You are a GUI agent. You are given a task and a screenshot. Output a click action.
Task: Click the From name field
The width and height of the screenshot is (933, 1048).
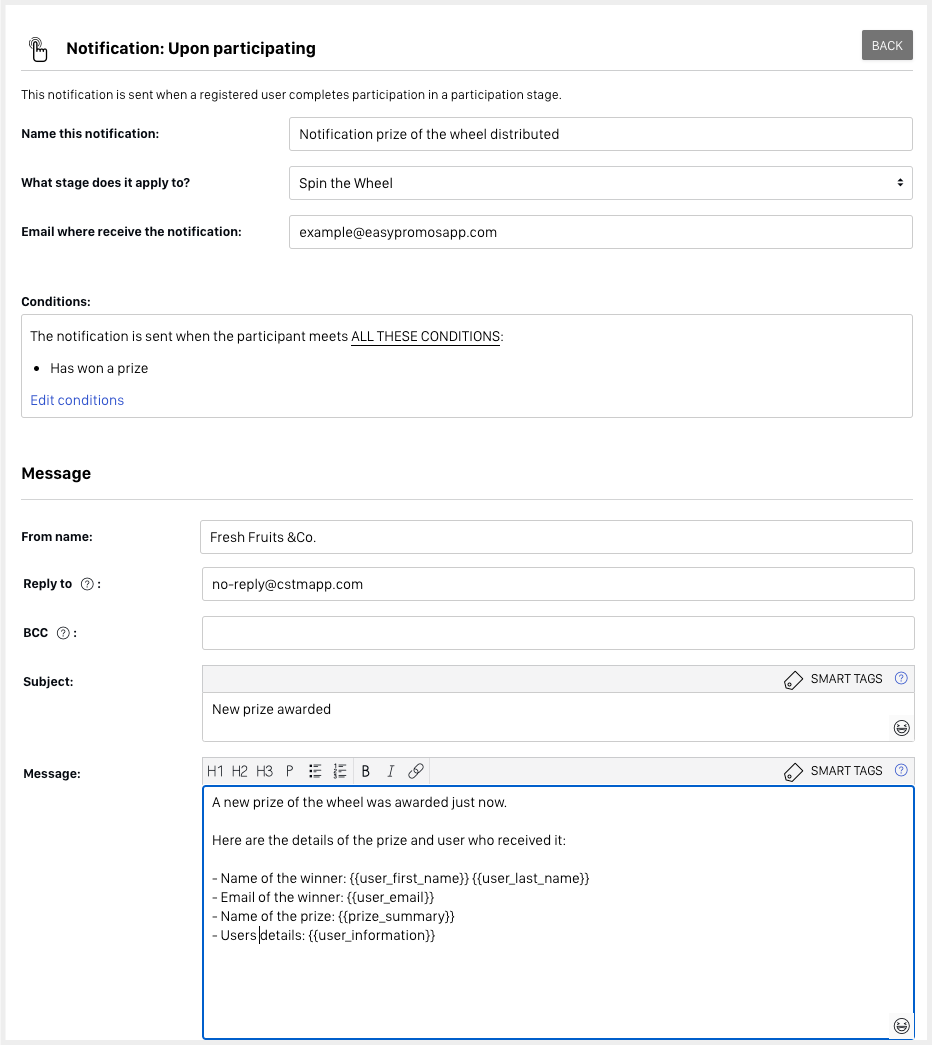coord(556,537)
